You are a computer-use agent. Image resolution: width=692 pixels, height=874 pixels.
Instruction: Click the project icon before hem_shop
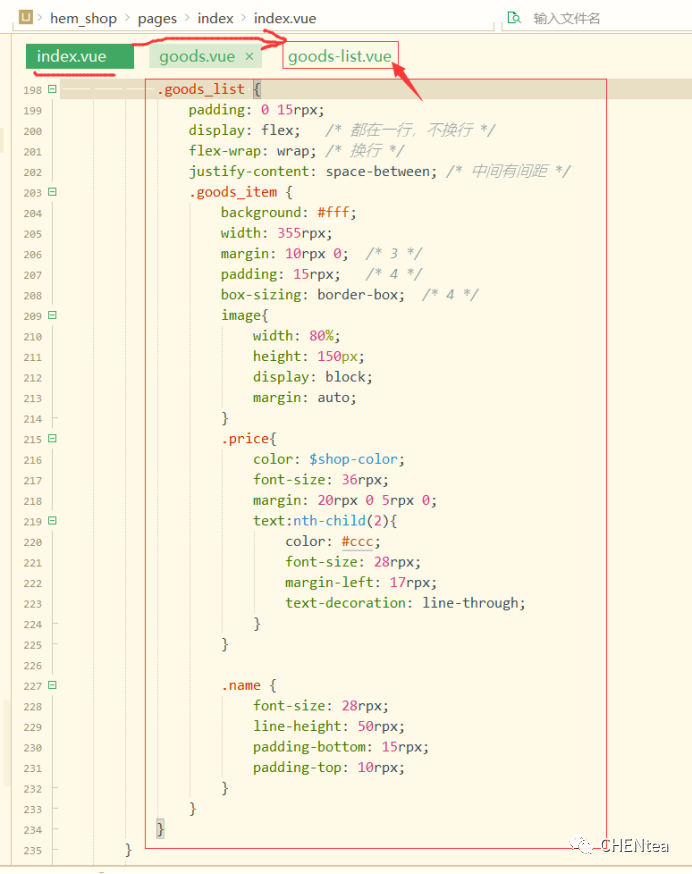click(26, 18)
